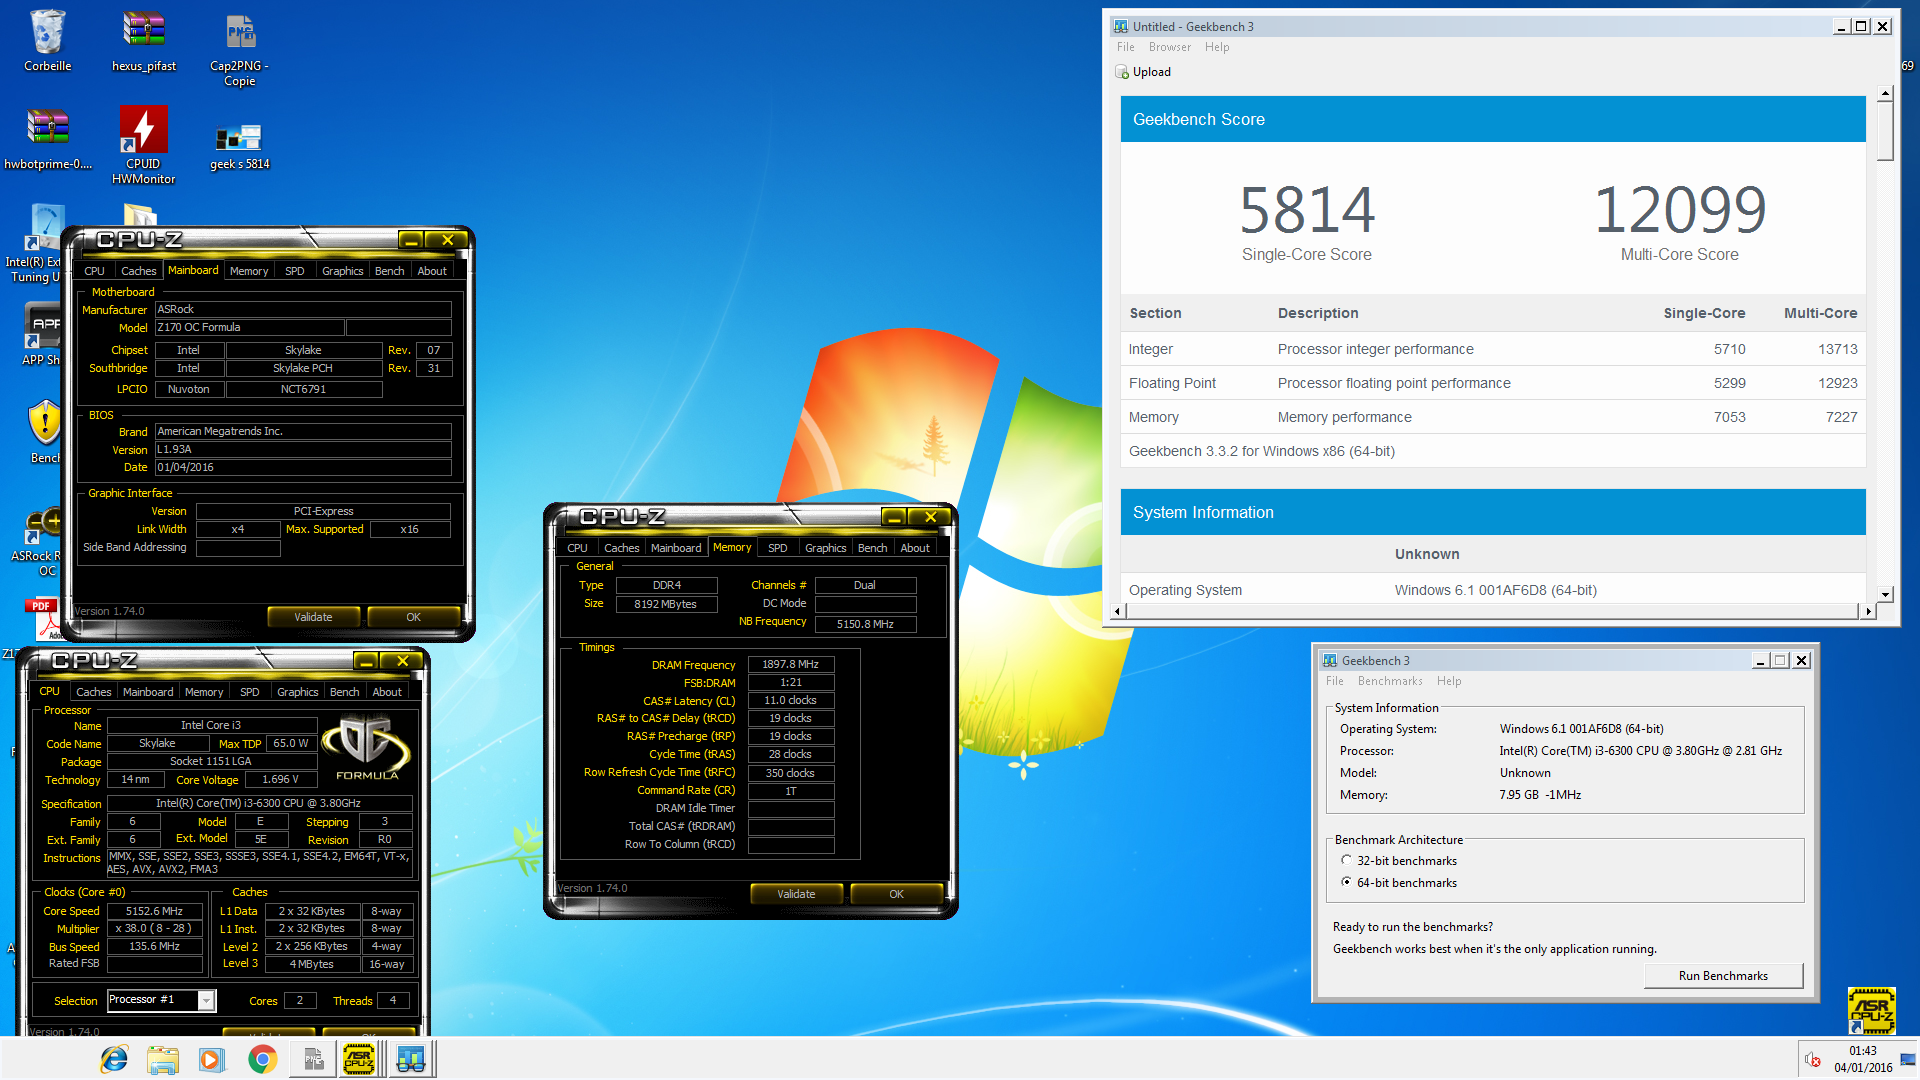
Task: Click the tray volume icon
Action: (1813, 1059)
